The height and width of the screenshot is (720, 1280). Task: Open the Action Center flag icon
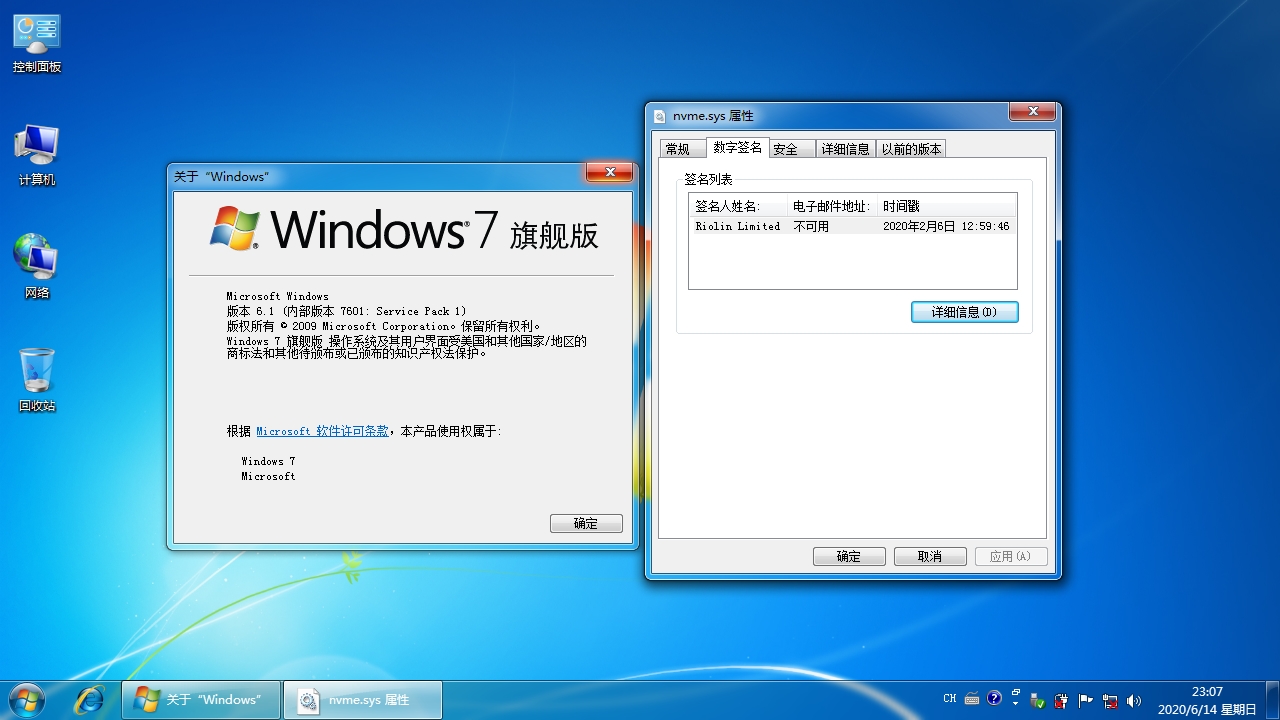pyautogui.click(x=1085, y=700)
